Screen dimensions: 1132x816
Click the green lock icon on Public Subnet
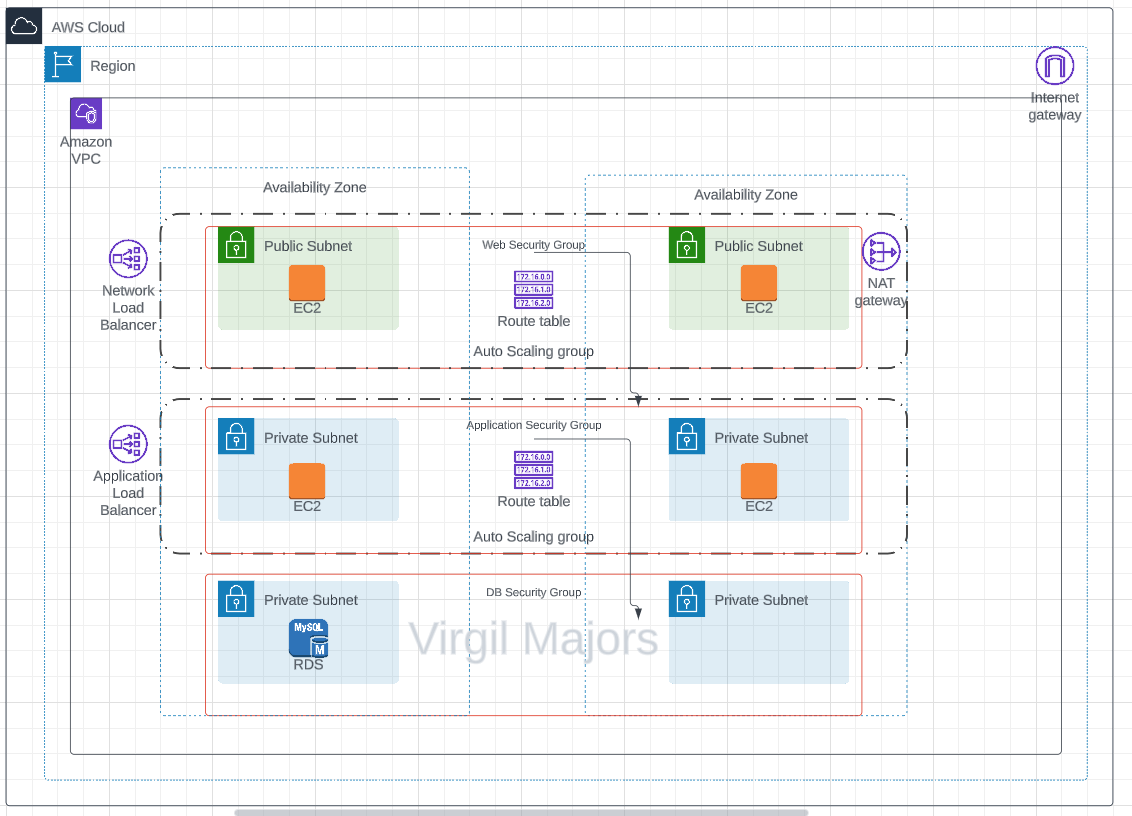[x=236, y=244]
